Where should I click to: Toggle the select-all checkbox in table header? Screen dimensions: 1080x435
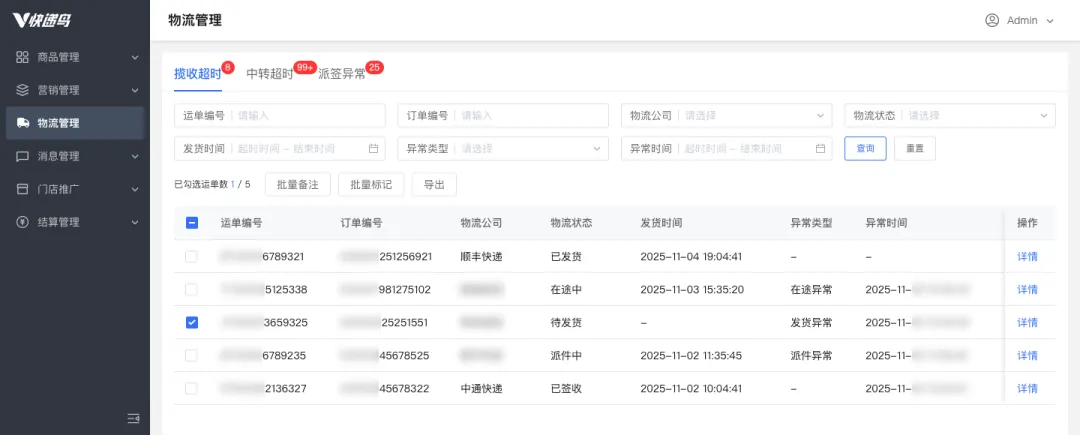(x=192, y=223)
